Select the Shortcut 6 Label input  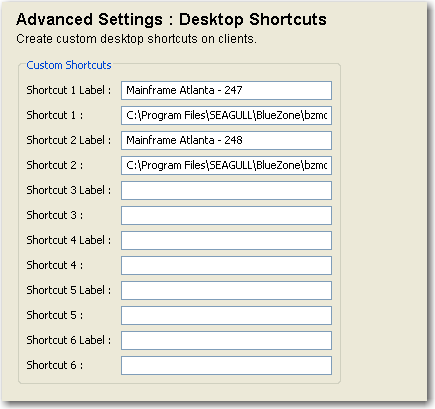[226, 340]
